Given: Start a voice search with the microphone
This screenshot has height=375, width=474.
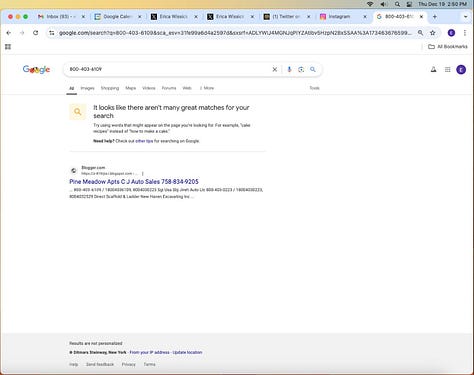Looking at the screenshot, I should (x=289, y=69).
